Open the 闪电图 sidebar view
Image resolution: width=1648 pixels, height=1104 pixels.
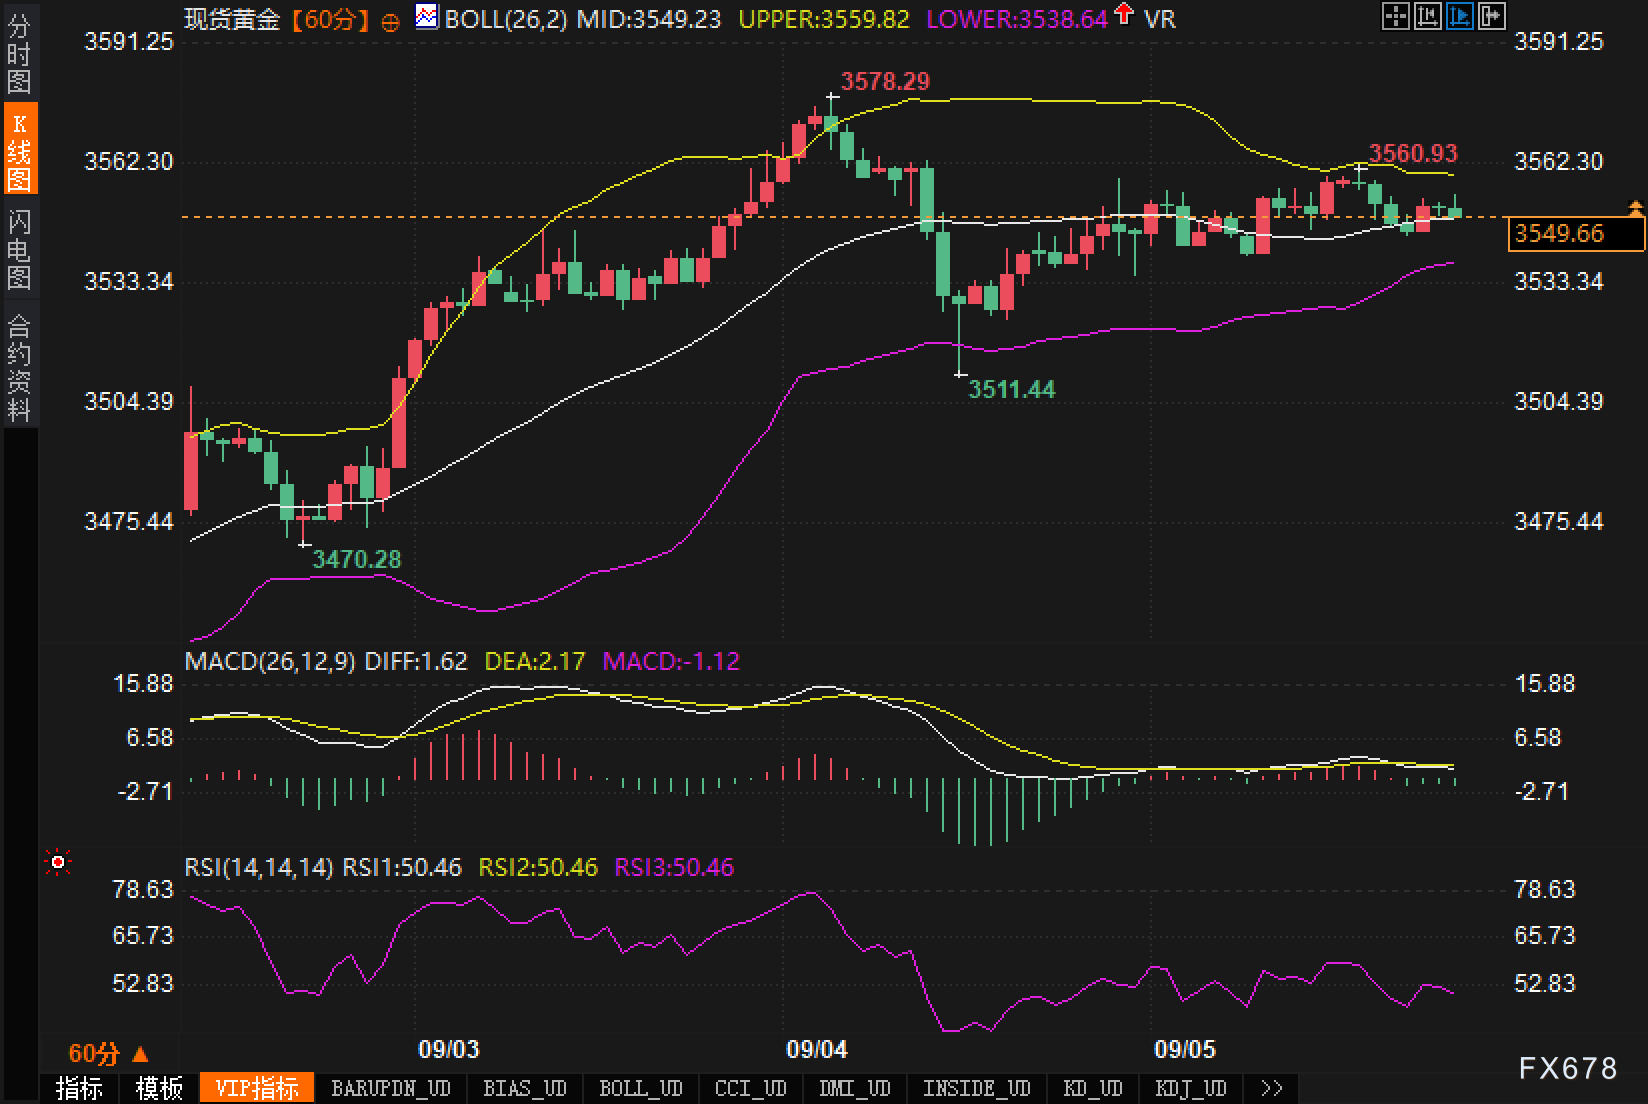point(19,249)
